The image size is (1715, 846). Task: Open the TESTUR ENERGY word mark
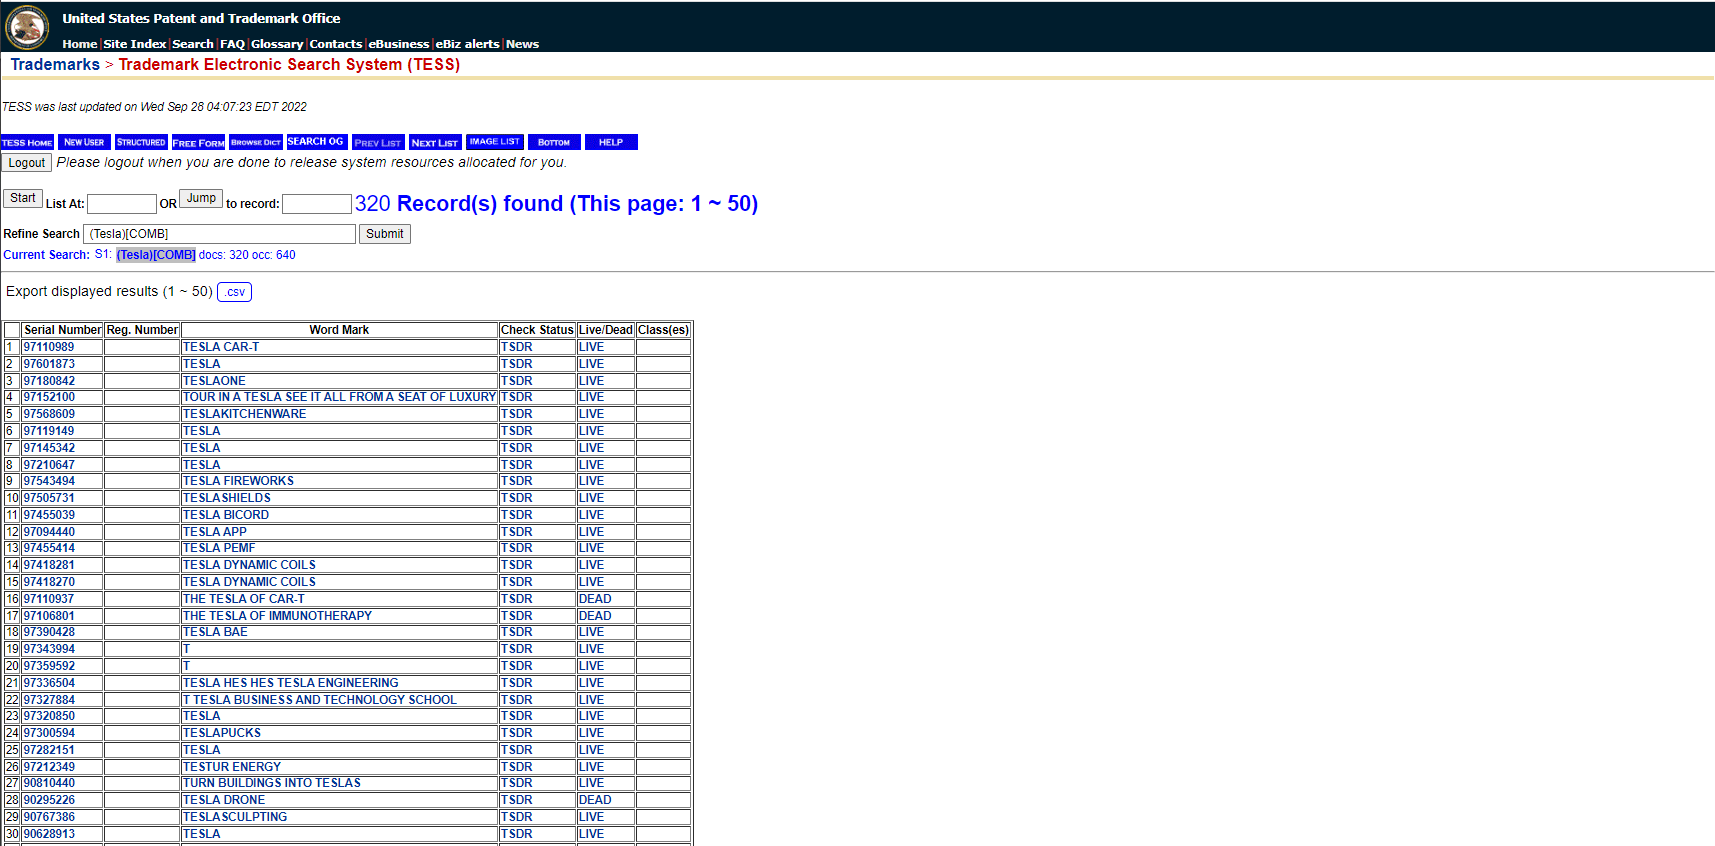[232, 767]
